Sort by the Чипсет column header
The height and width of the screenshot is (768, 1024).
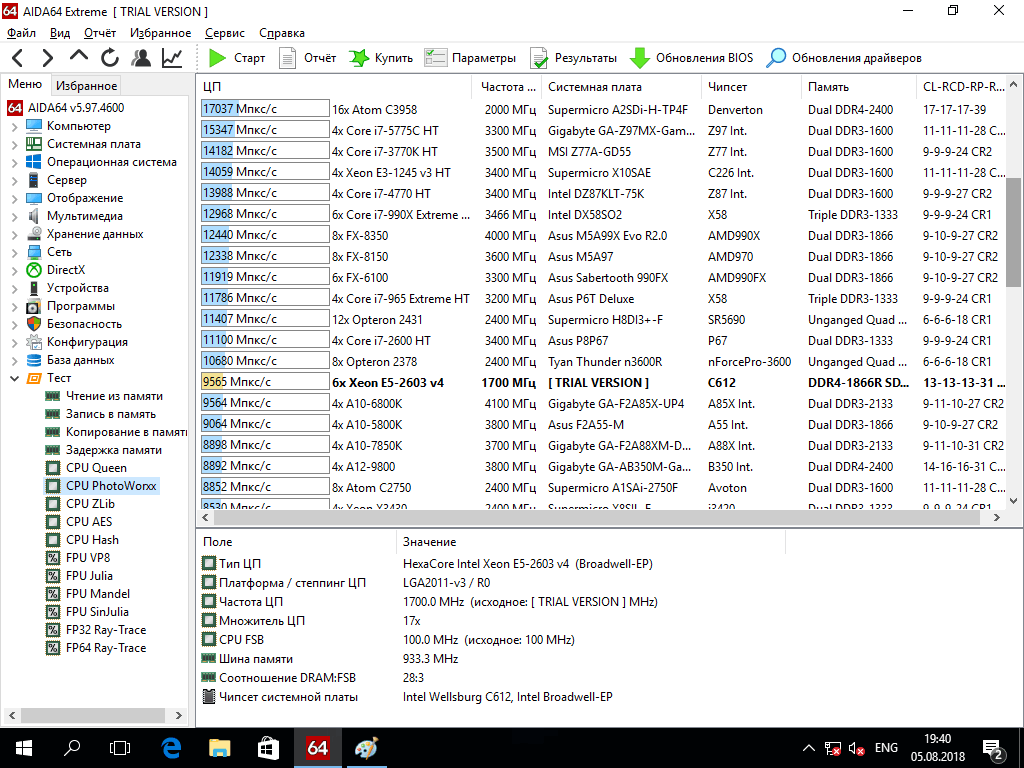(752, 87)
